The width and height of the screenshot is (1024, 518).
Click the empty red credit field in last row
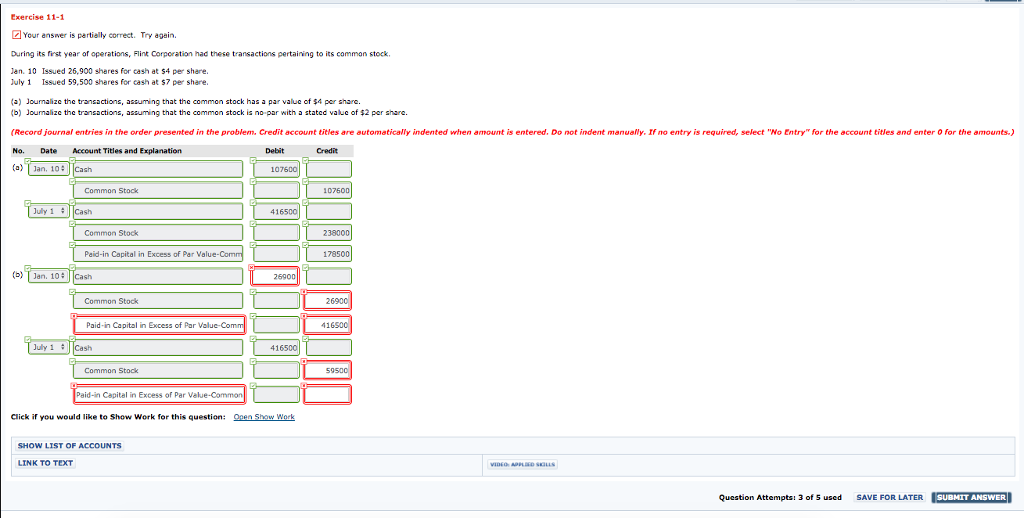[x=328, y=395]
